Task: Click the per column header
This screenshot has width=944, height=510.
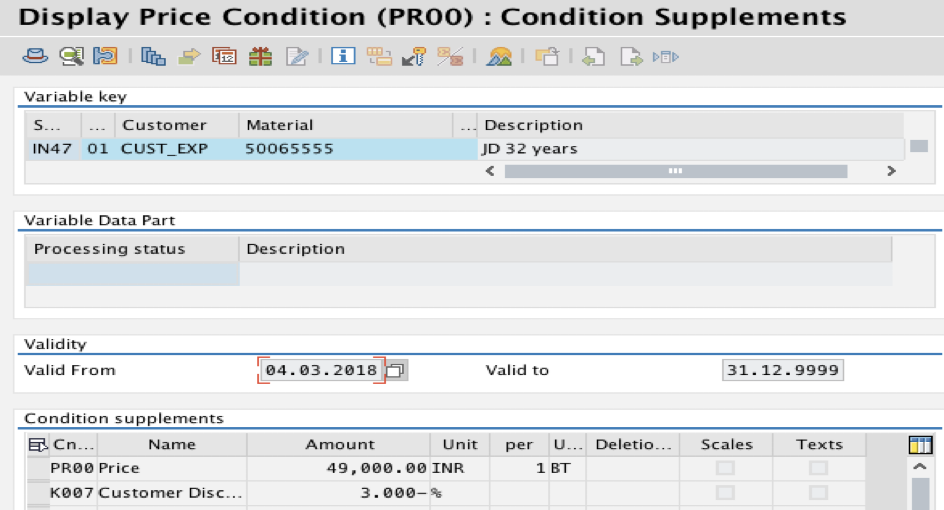Action: click(x=518, y=444)
